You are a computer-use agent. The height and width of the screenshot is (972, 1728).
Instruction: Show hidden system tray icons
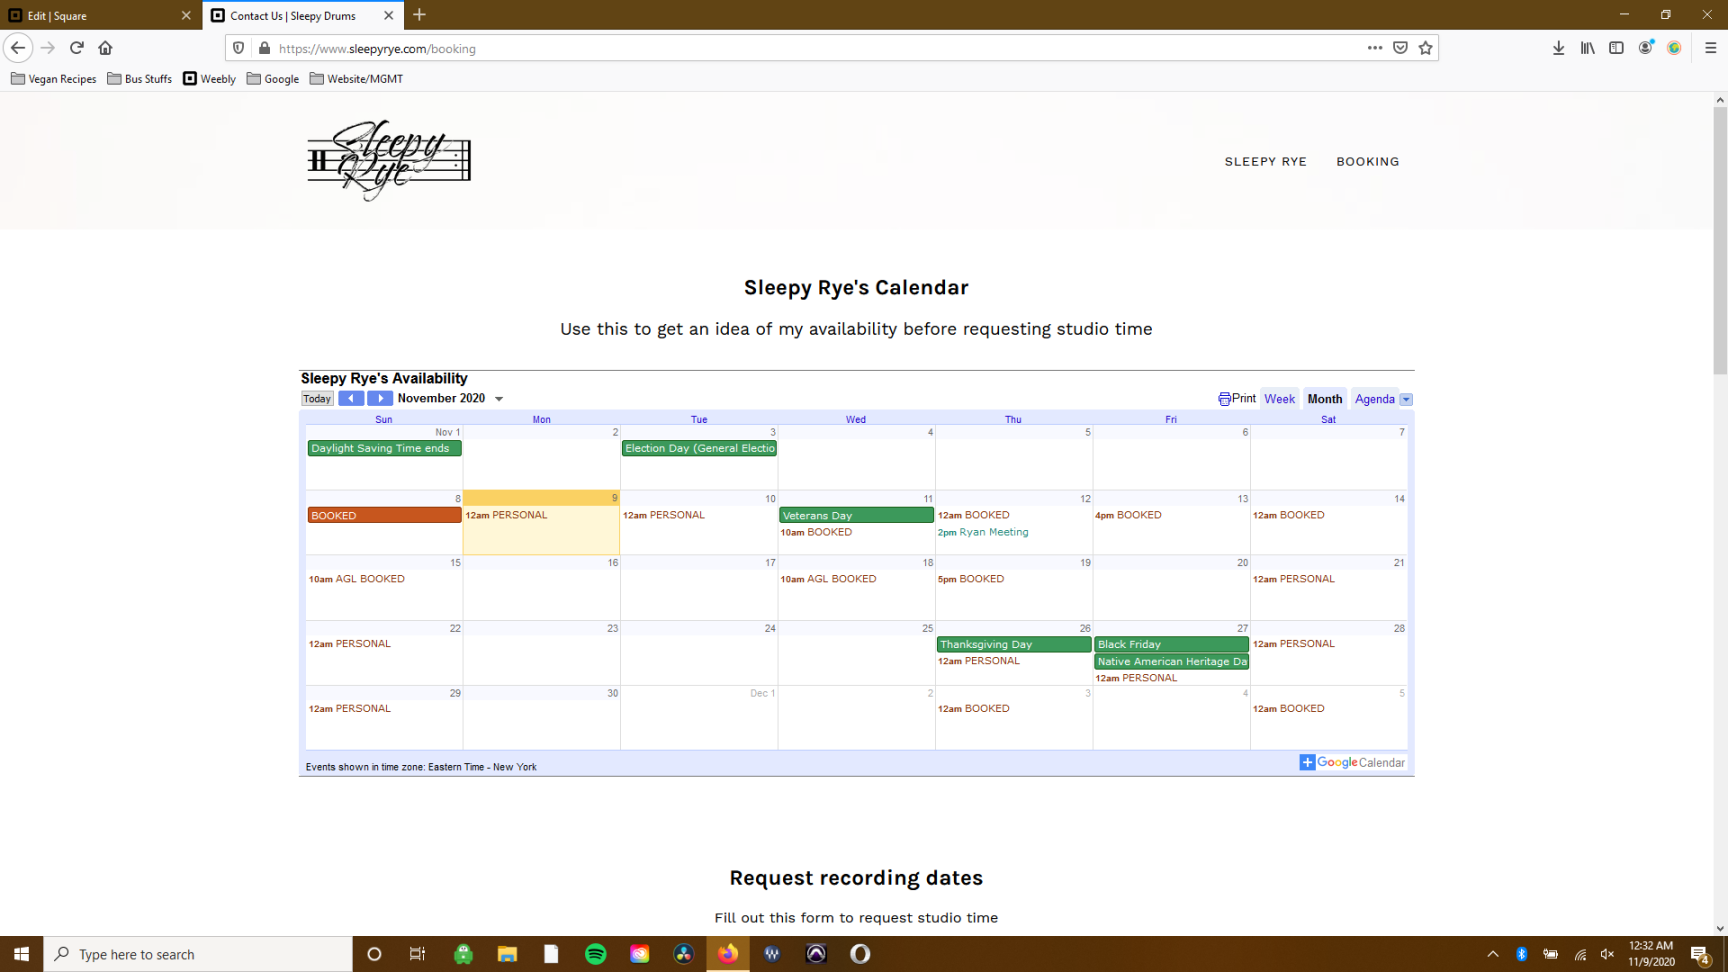[1493, 954]
